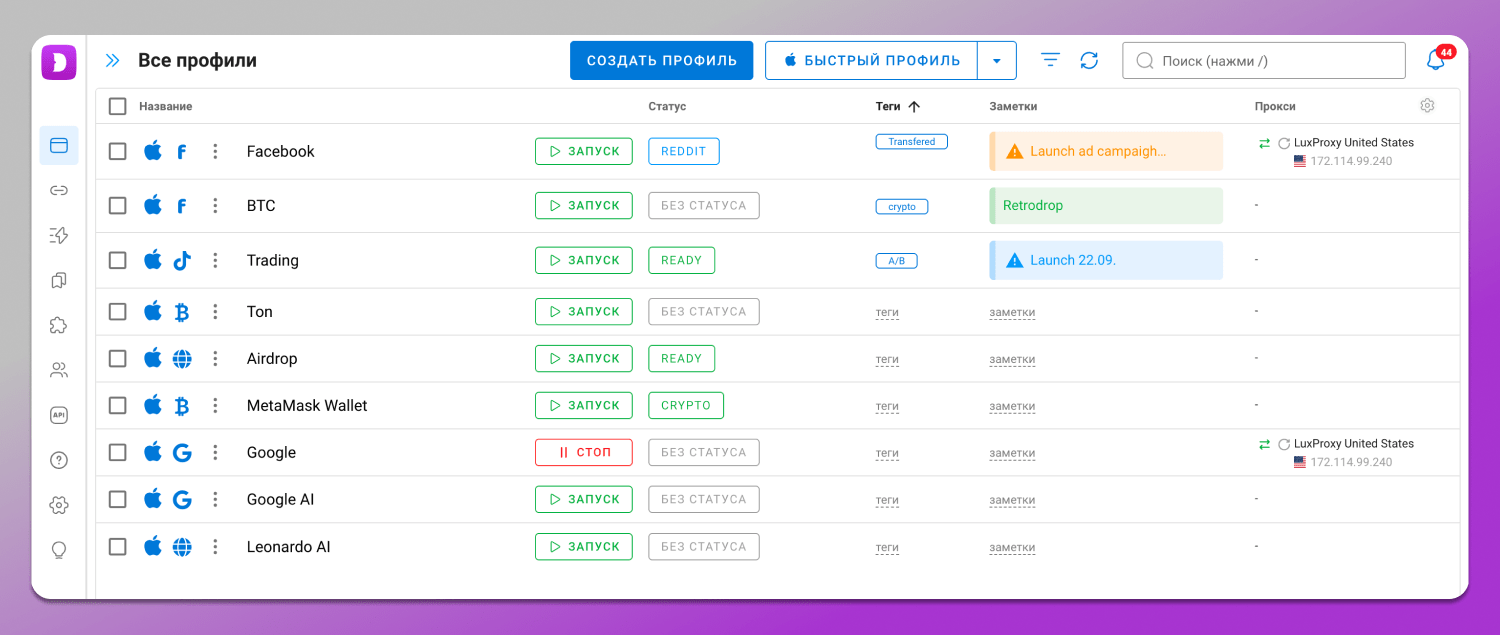Click the profile search input field
This screenshot has width=1500, height=635.
[1263, 61]
